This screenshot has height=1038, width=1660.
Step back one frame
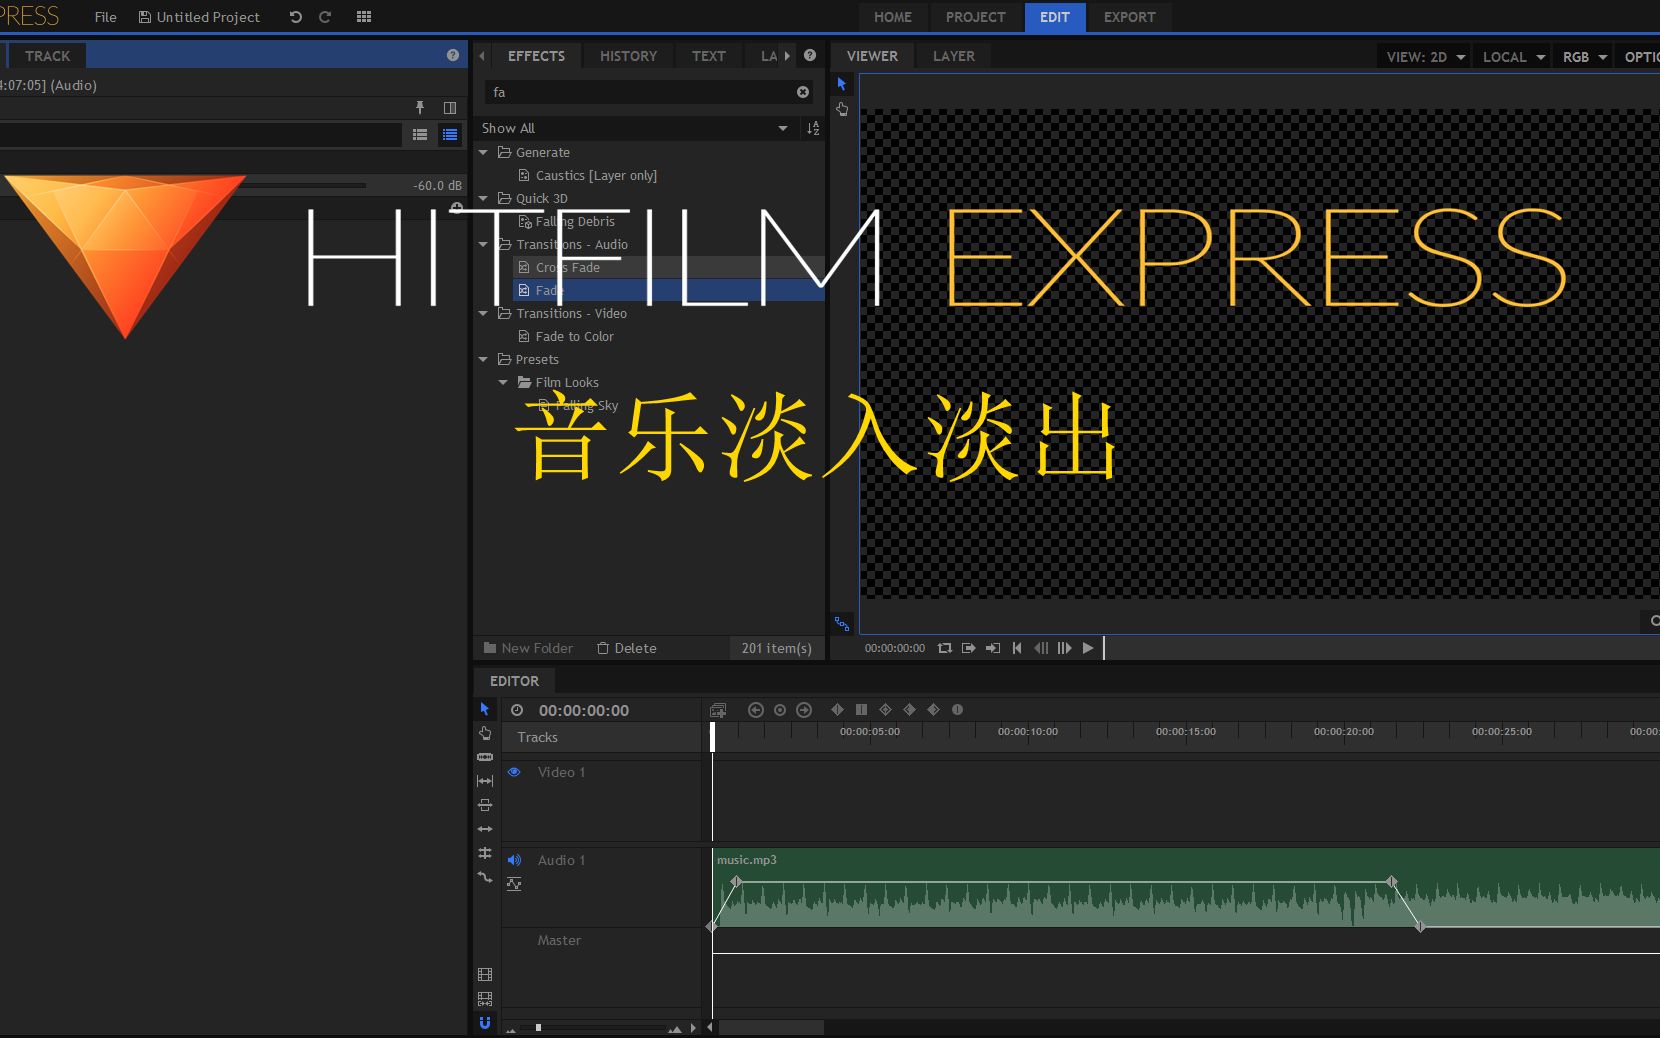click(x=1041, y=648)
